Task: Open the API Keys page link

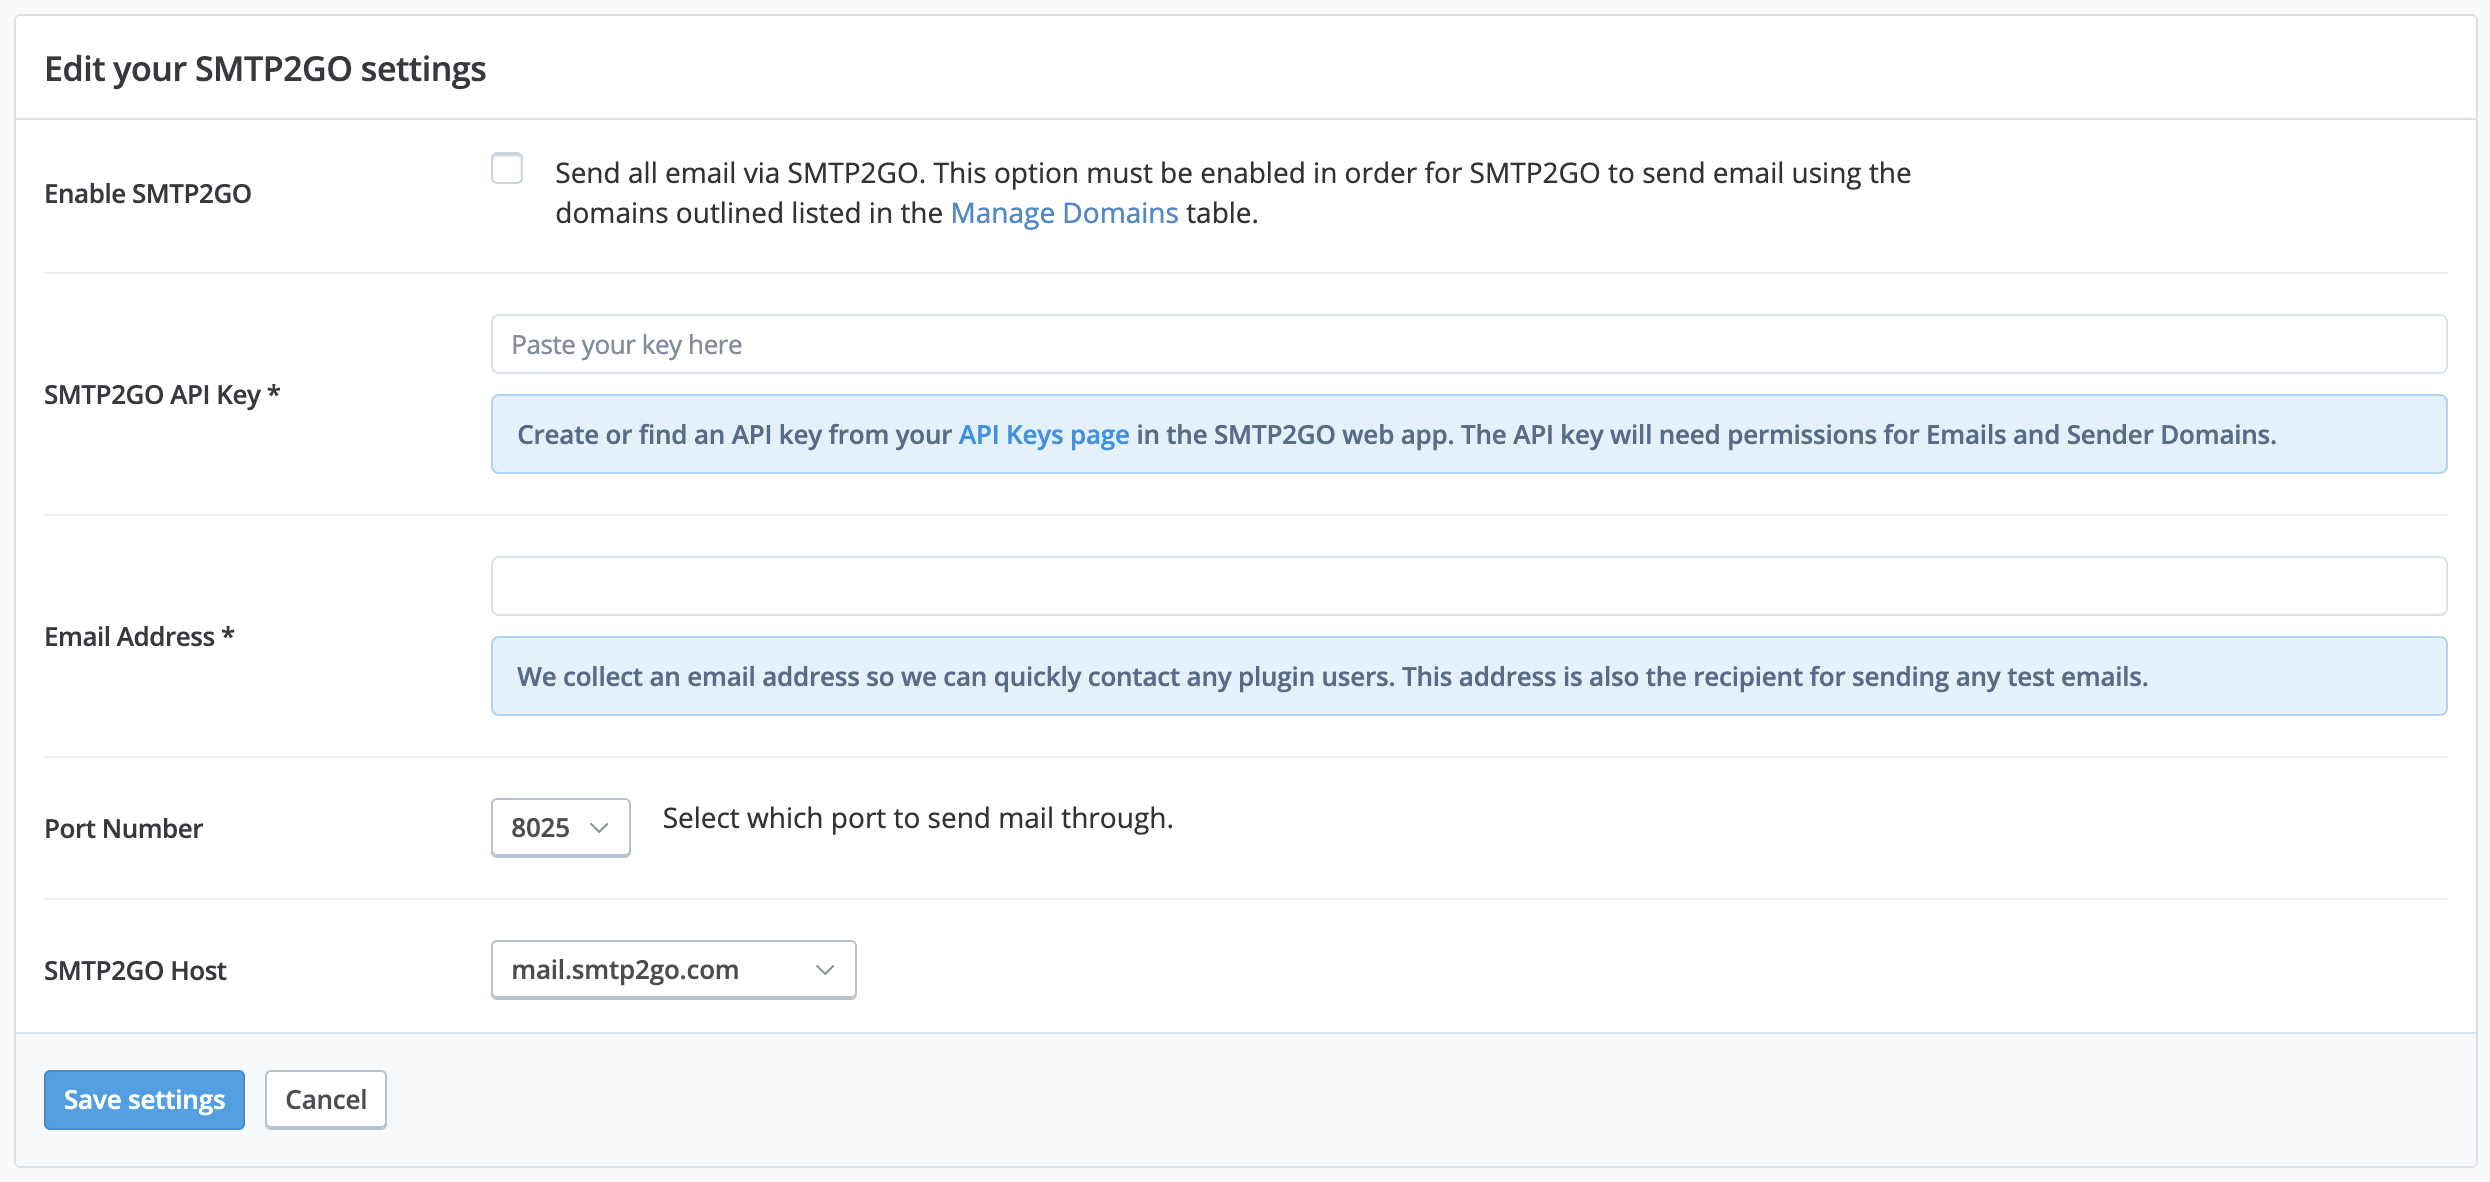Action: click(x=1044, y=435)
